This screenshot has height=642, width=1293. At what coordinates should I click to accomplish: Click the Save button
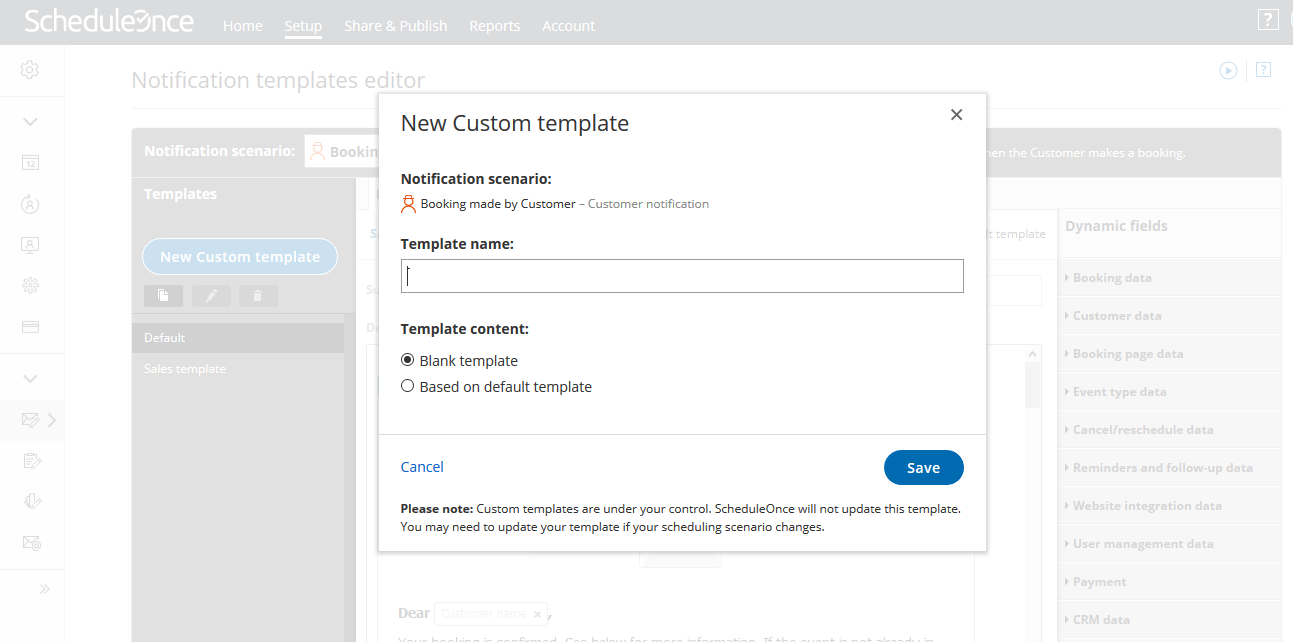tap(923, 468)
